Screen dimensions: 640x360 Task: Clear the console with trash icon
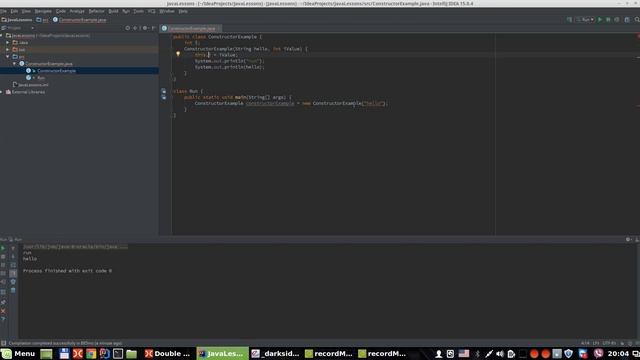click(13, 290)
